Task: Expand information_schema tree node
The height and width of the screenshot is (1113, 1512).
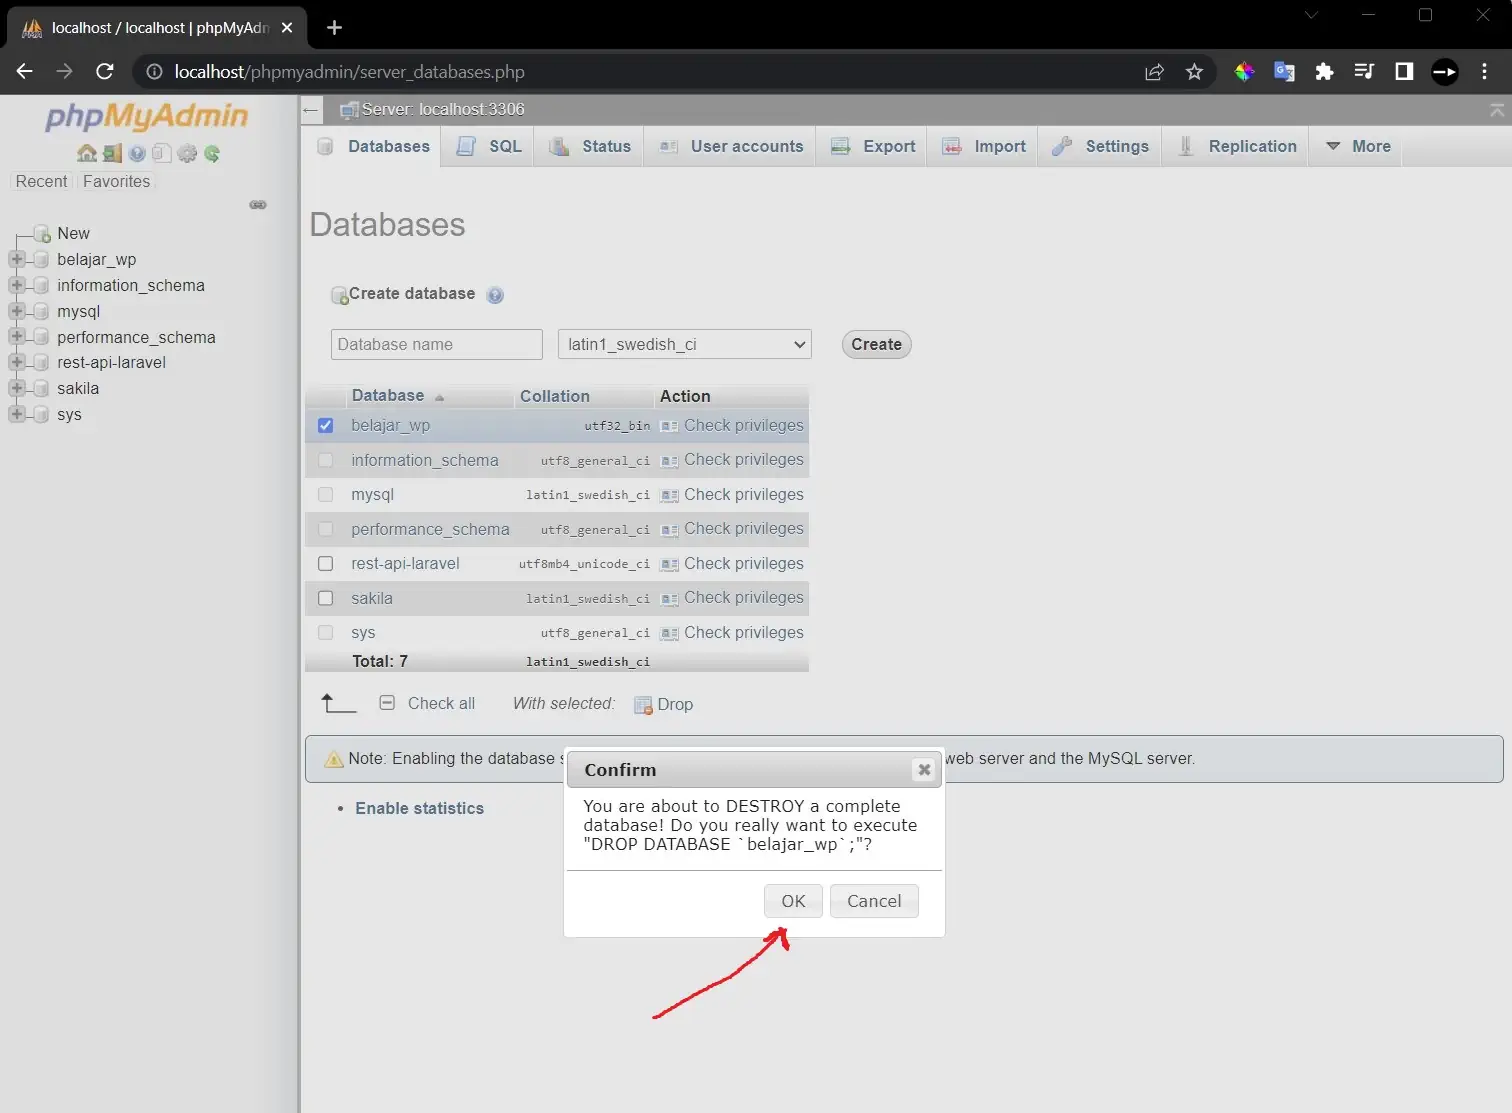Action: tap(16, 285)
